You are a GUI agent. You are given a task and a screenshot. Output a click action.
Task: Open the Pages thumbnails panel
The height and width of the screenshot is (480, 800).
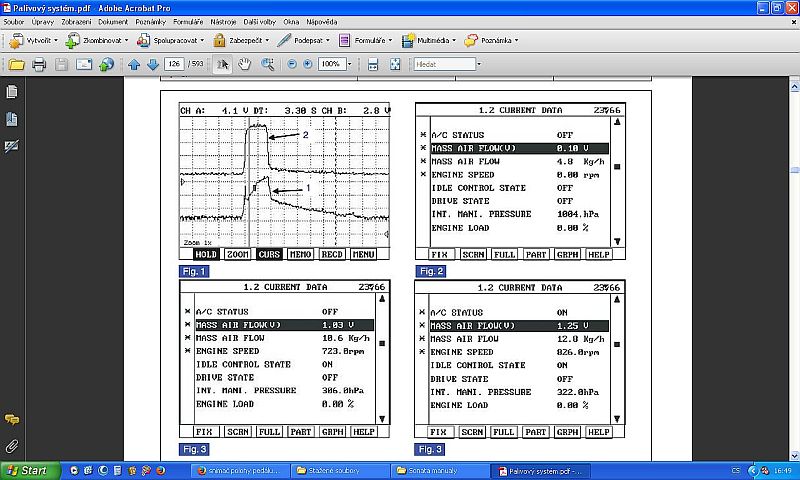[12, 92]
